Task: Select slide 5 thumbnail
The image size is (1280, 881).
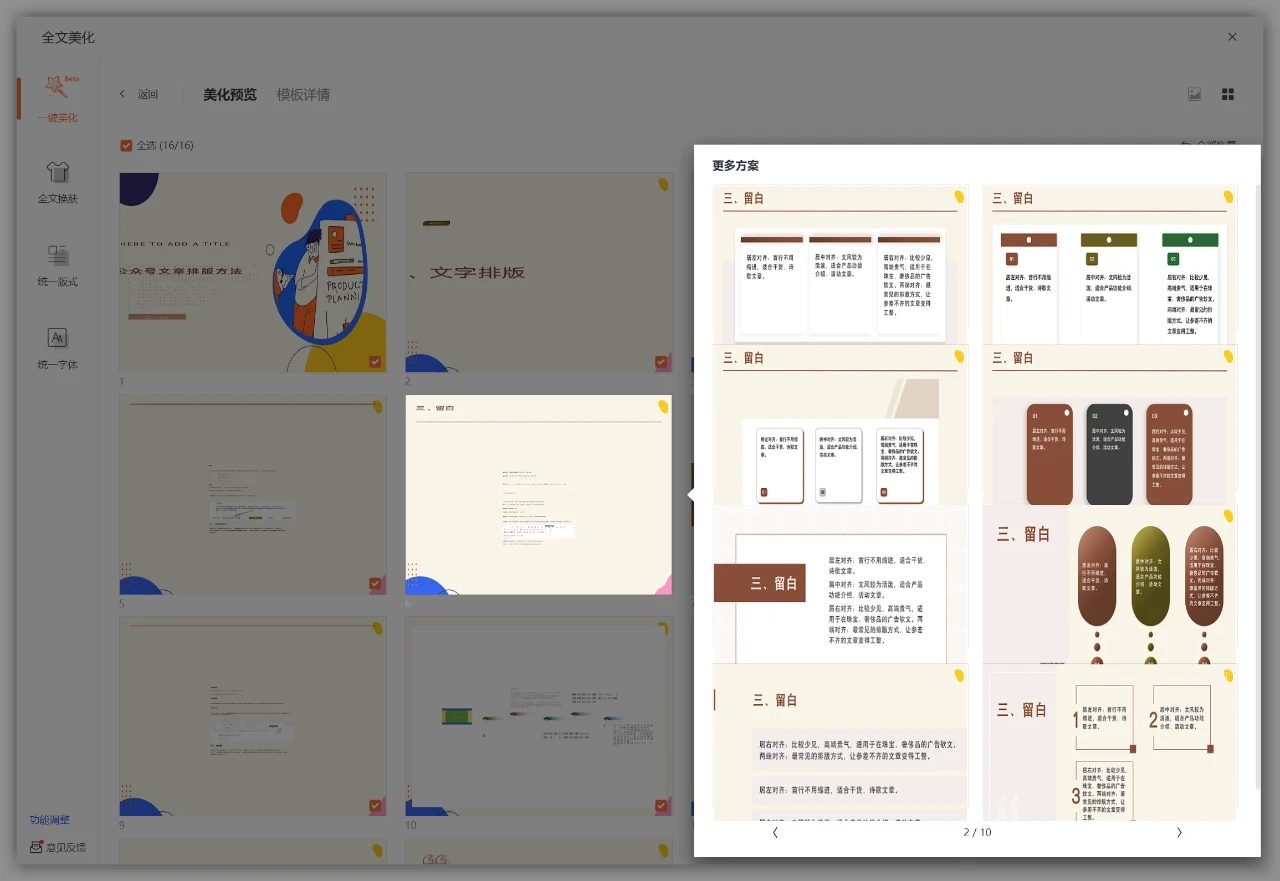Action: coord(253,495)
